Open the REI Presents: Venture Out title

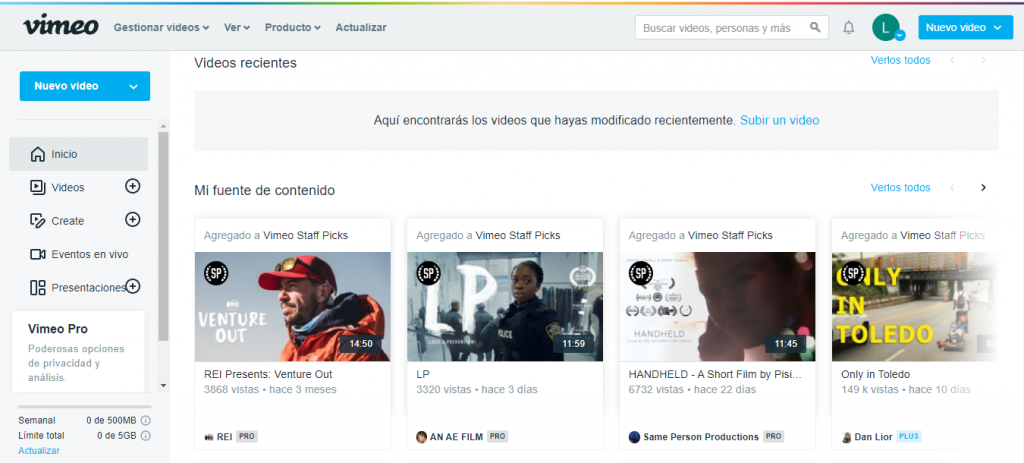coord(268,374)
